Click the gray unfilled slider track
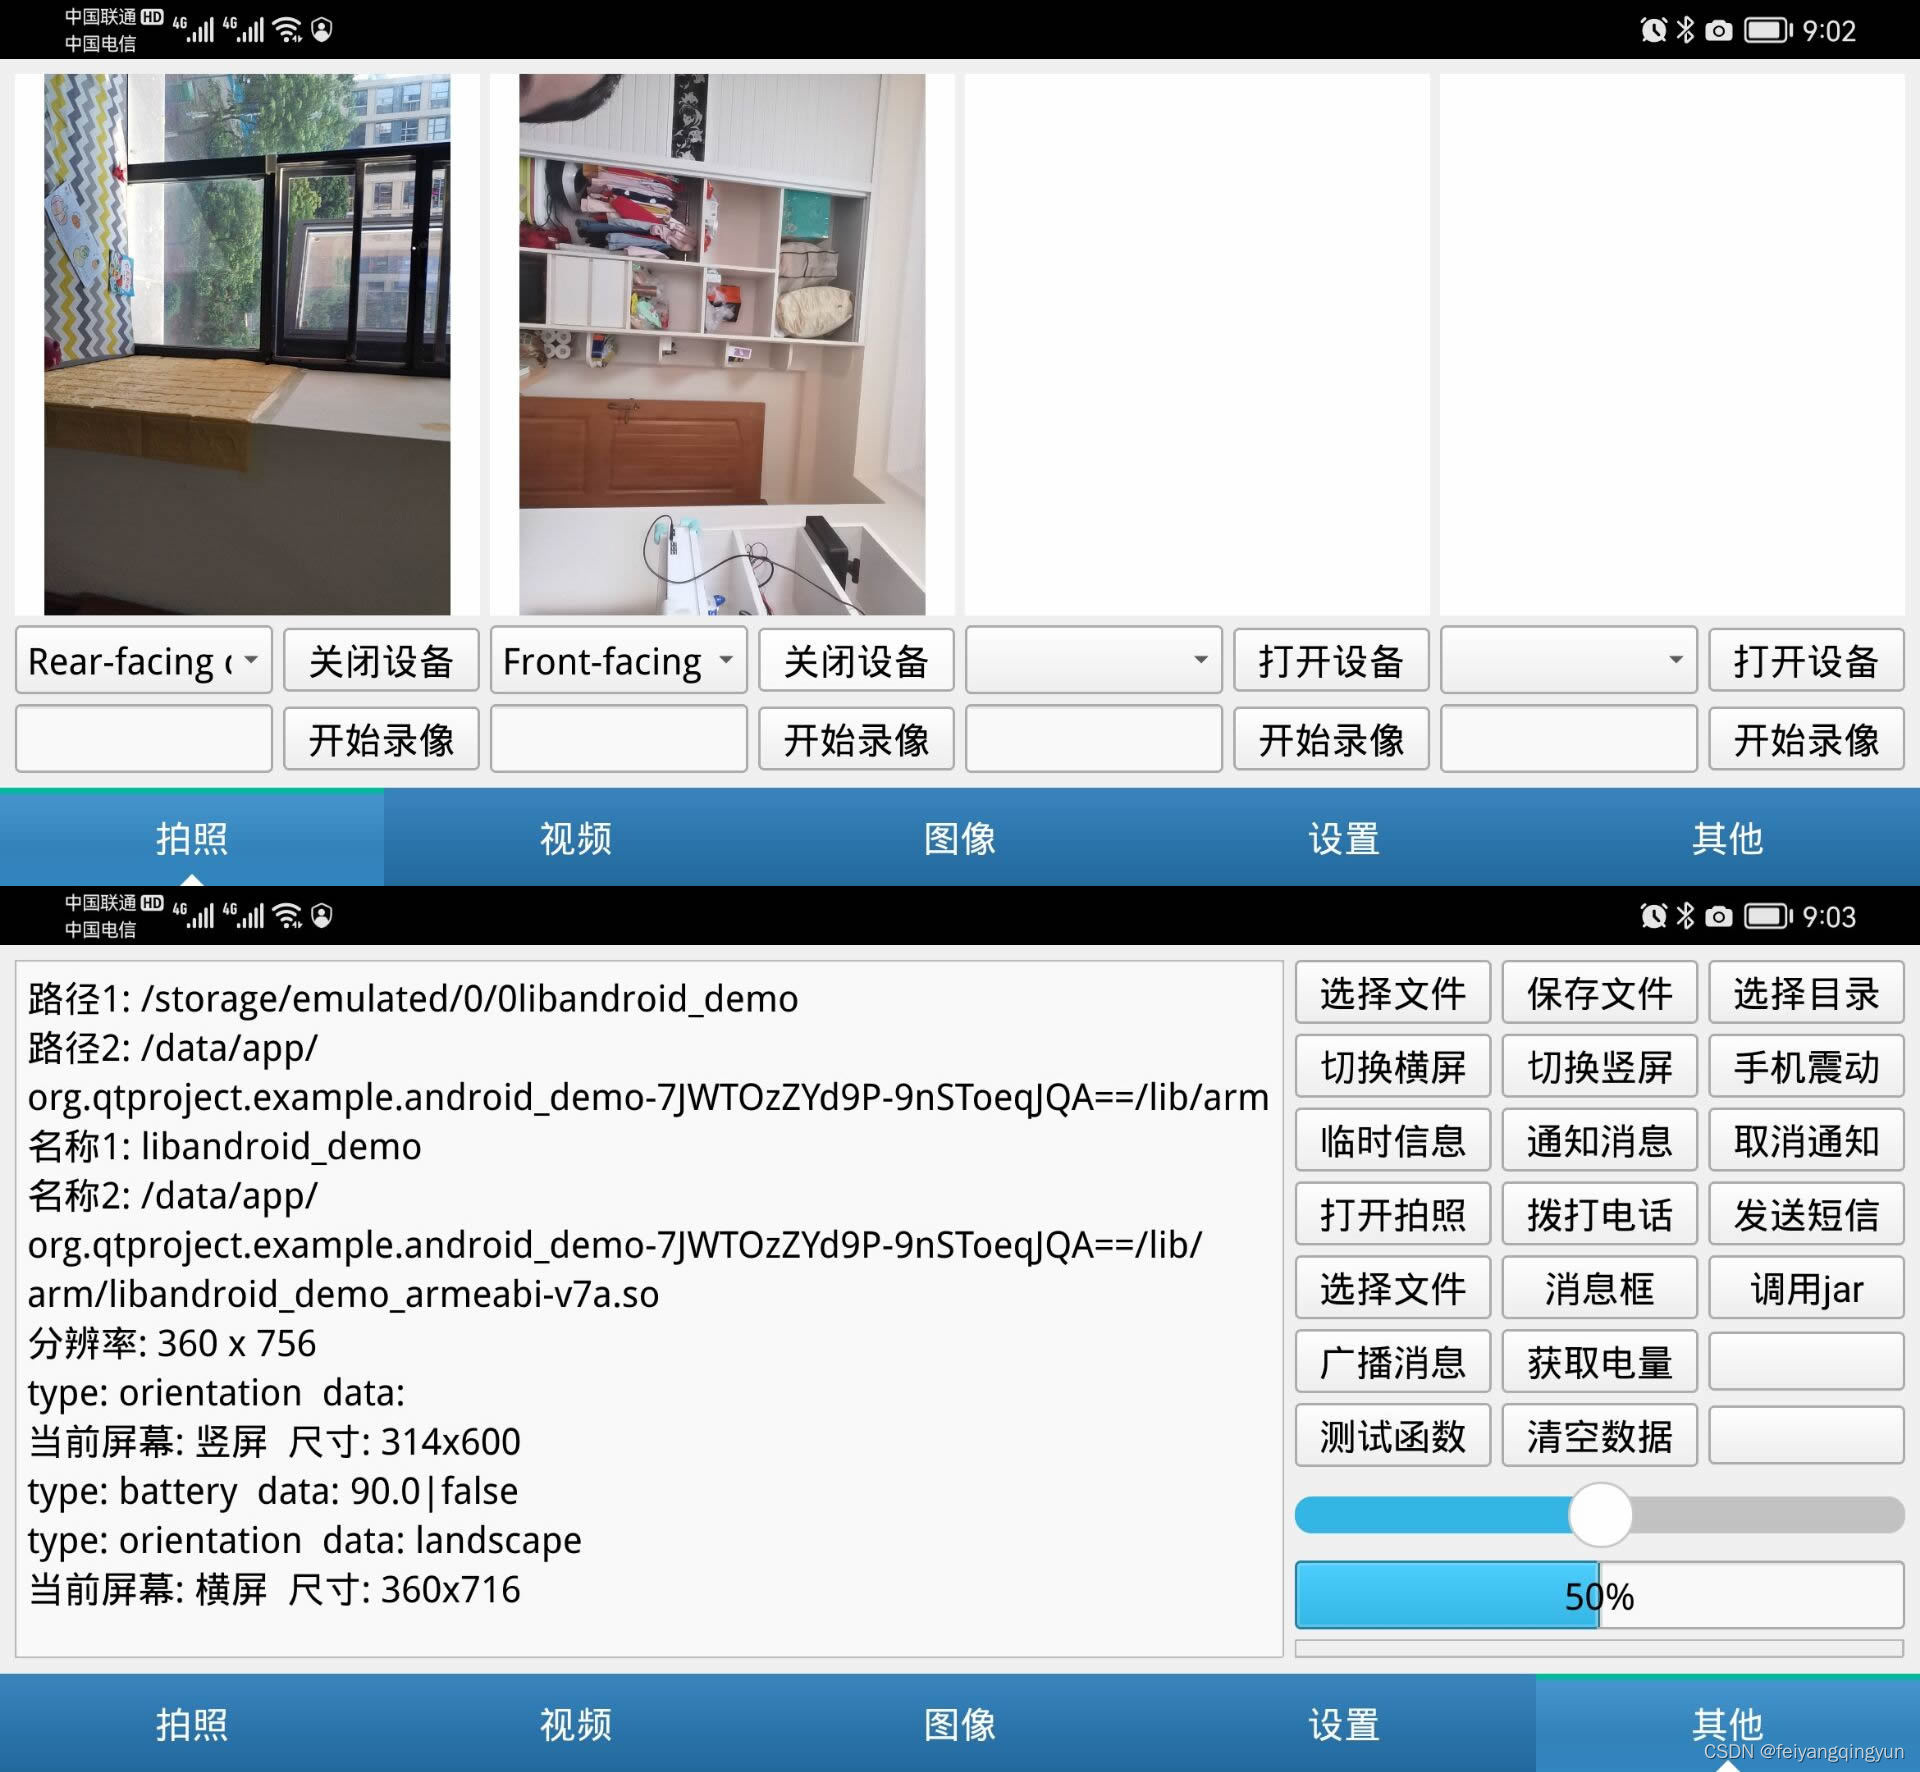Image resolution: width=1920 pixels, height=1772 pixels. click(1767, 1515)
